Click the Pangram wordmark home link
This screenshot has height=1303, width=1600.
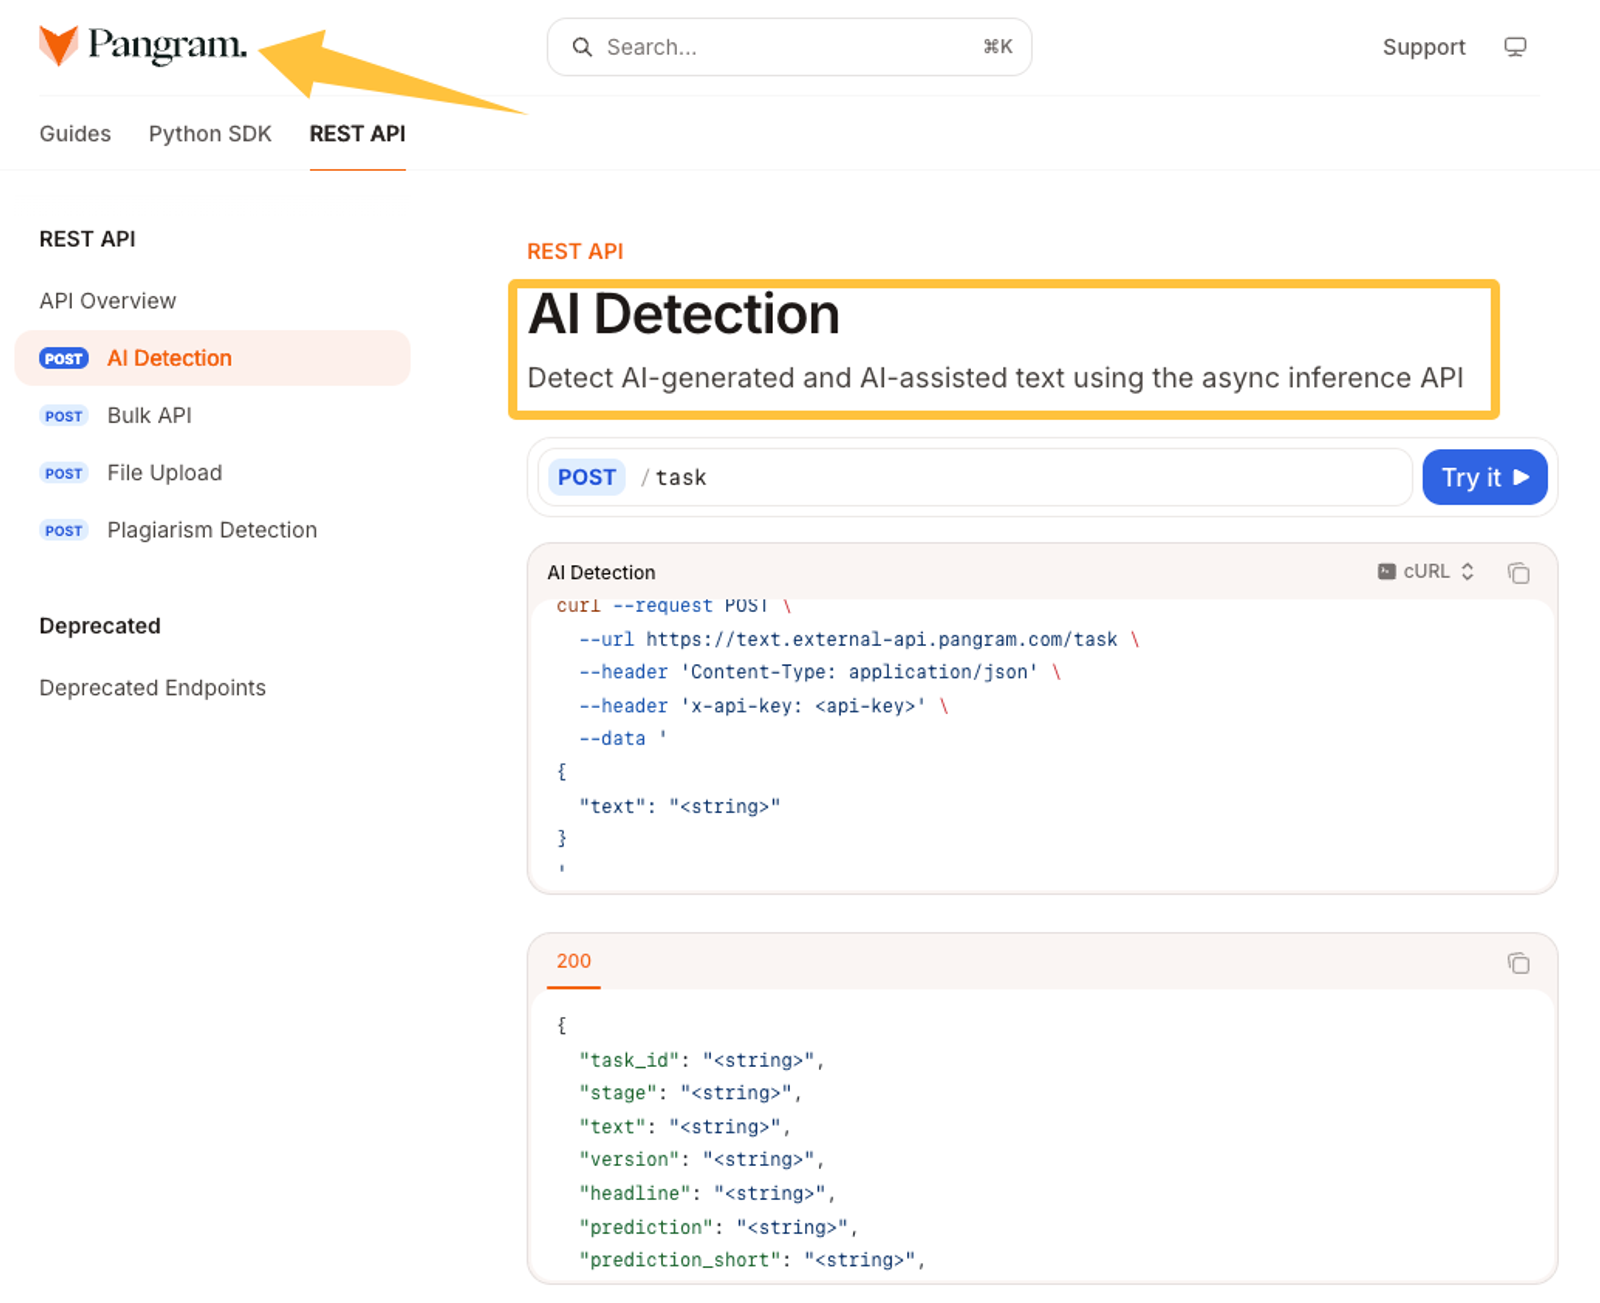pos(167,45)
